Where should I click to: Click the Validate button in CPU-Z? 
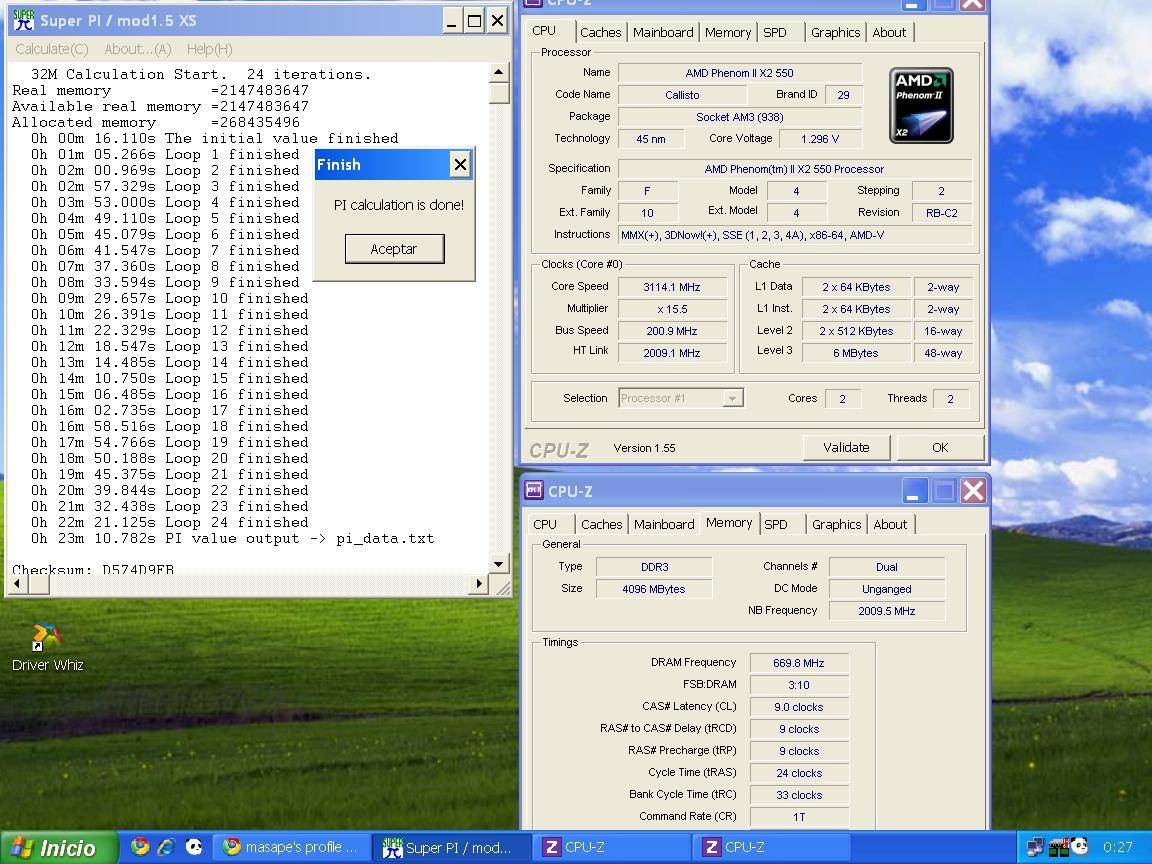pos(846,447)
